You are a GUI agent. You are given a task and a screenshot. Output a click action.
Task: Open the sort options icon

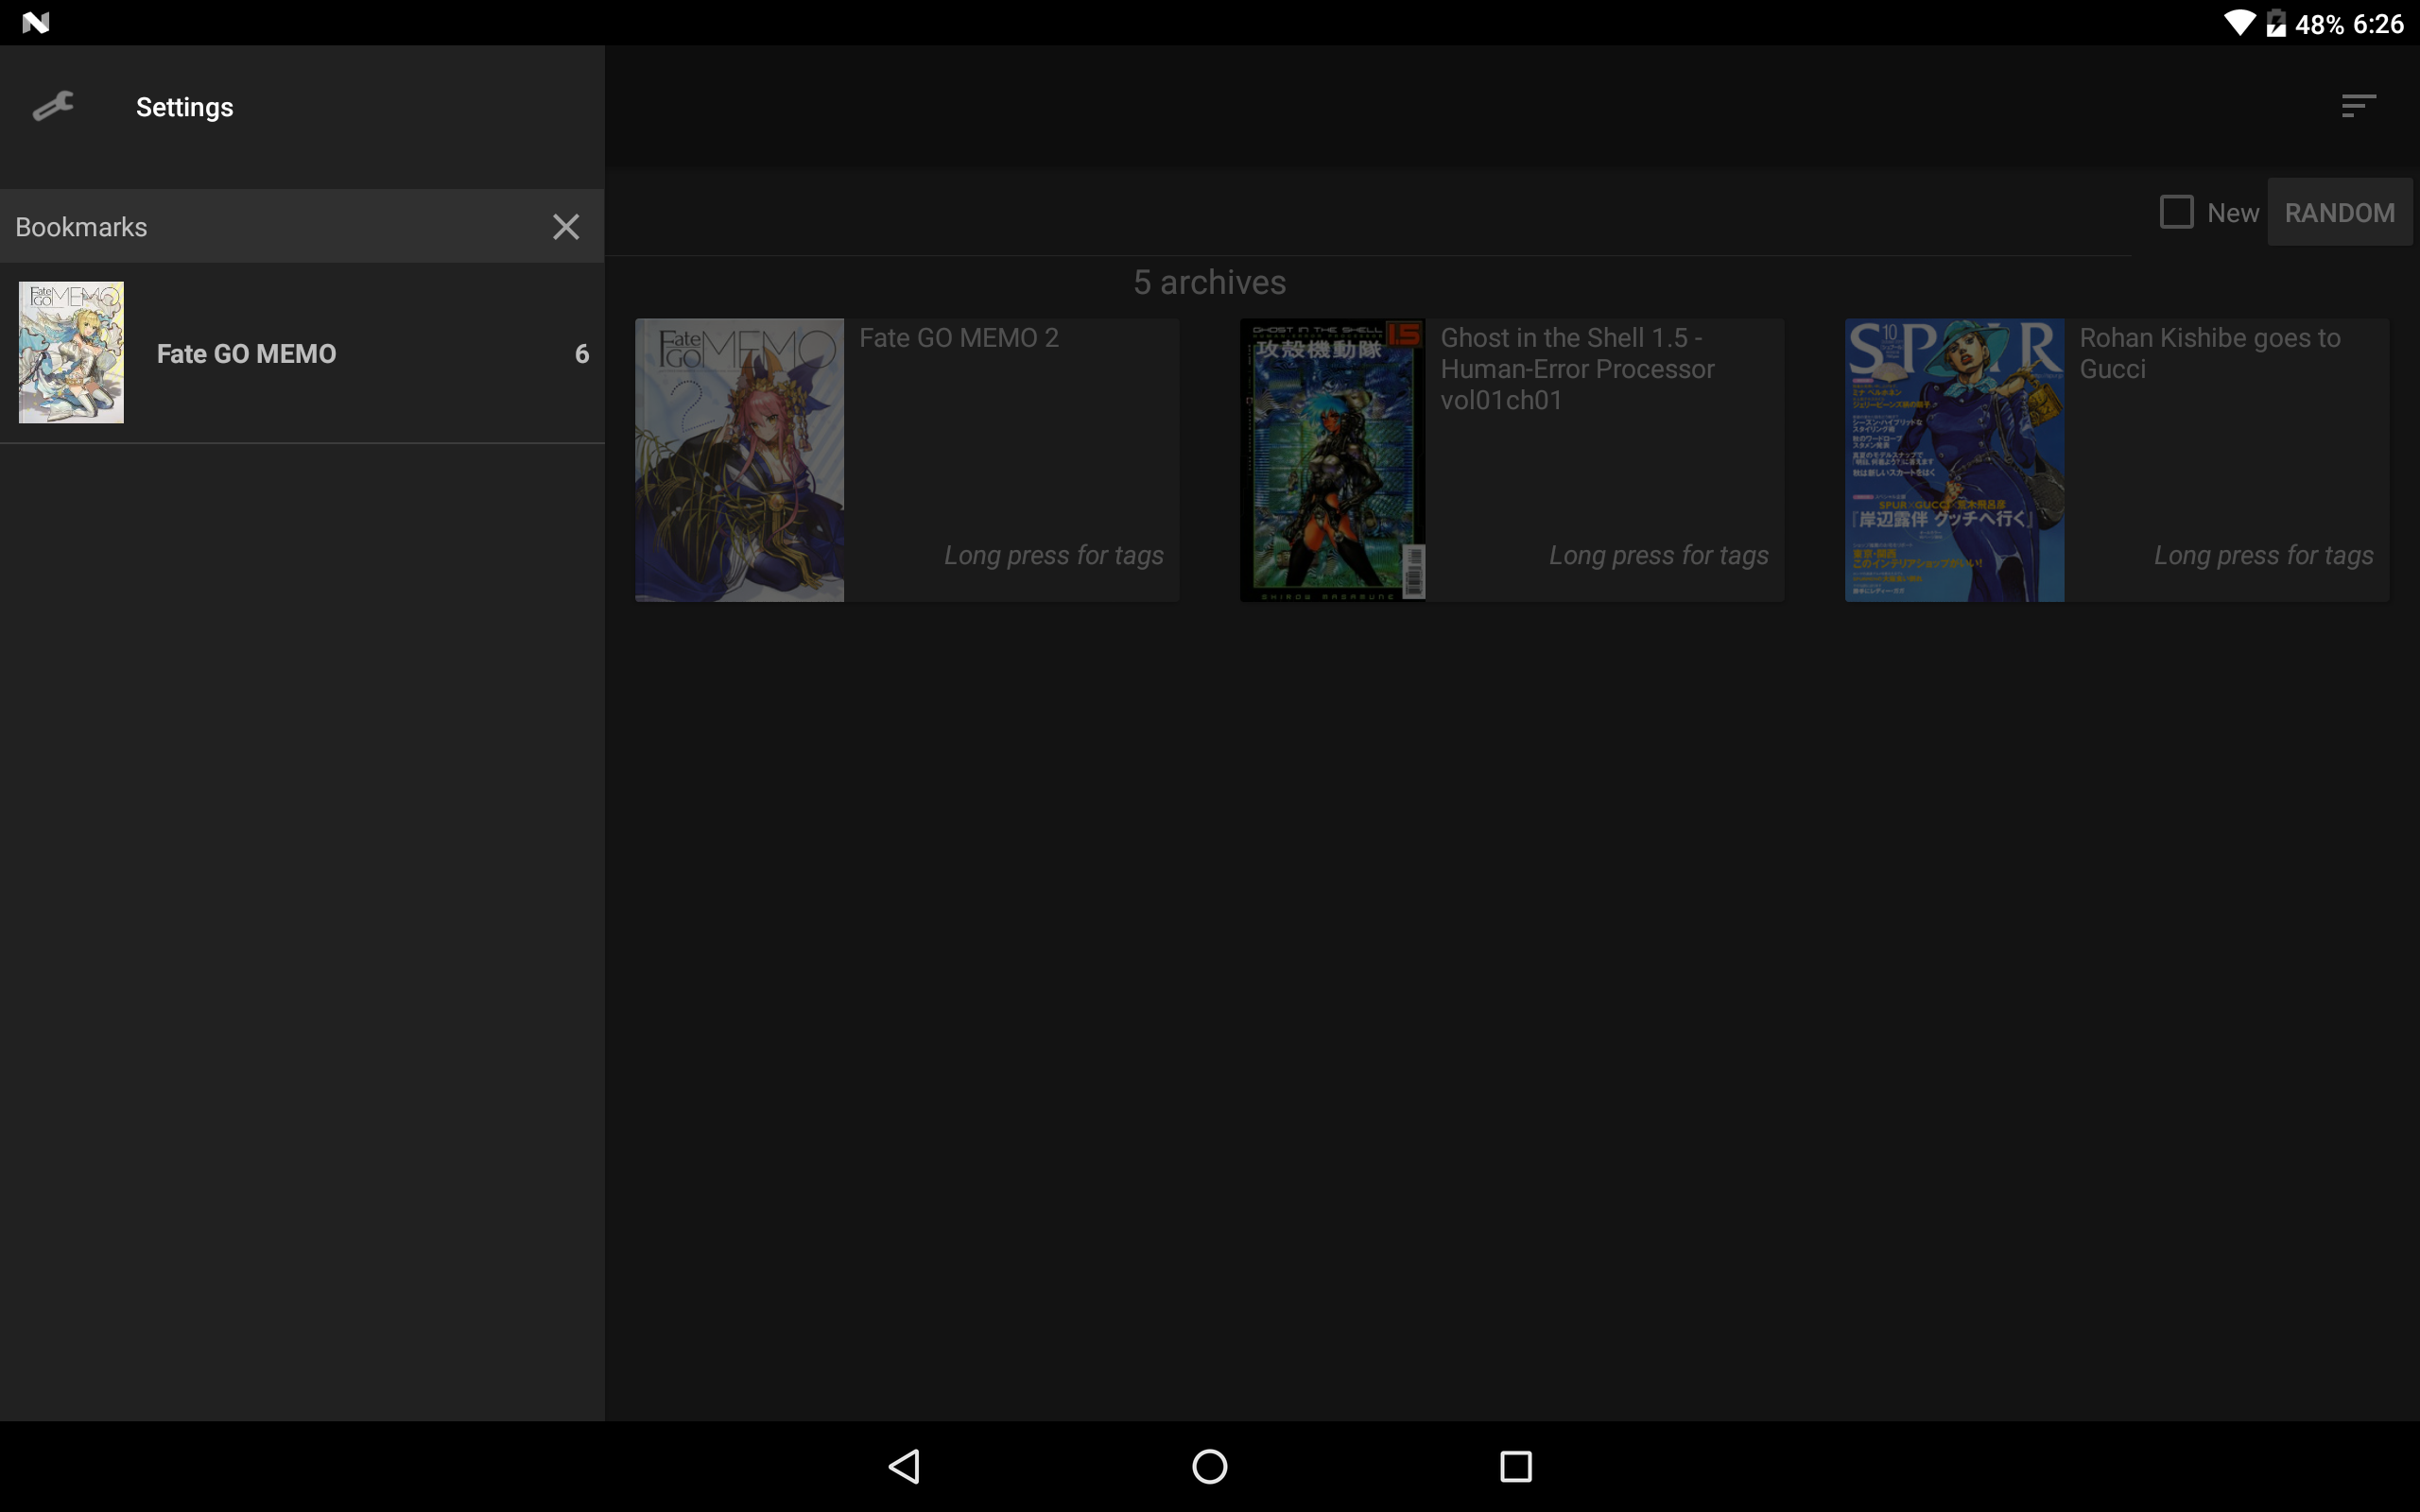[x=2358, y=106]
